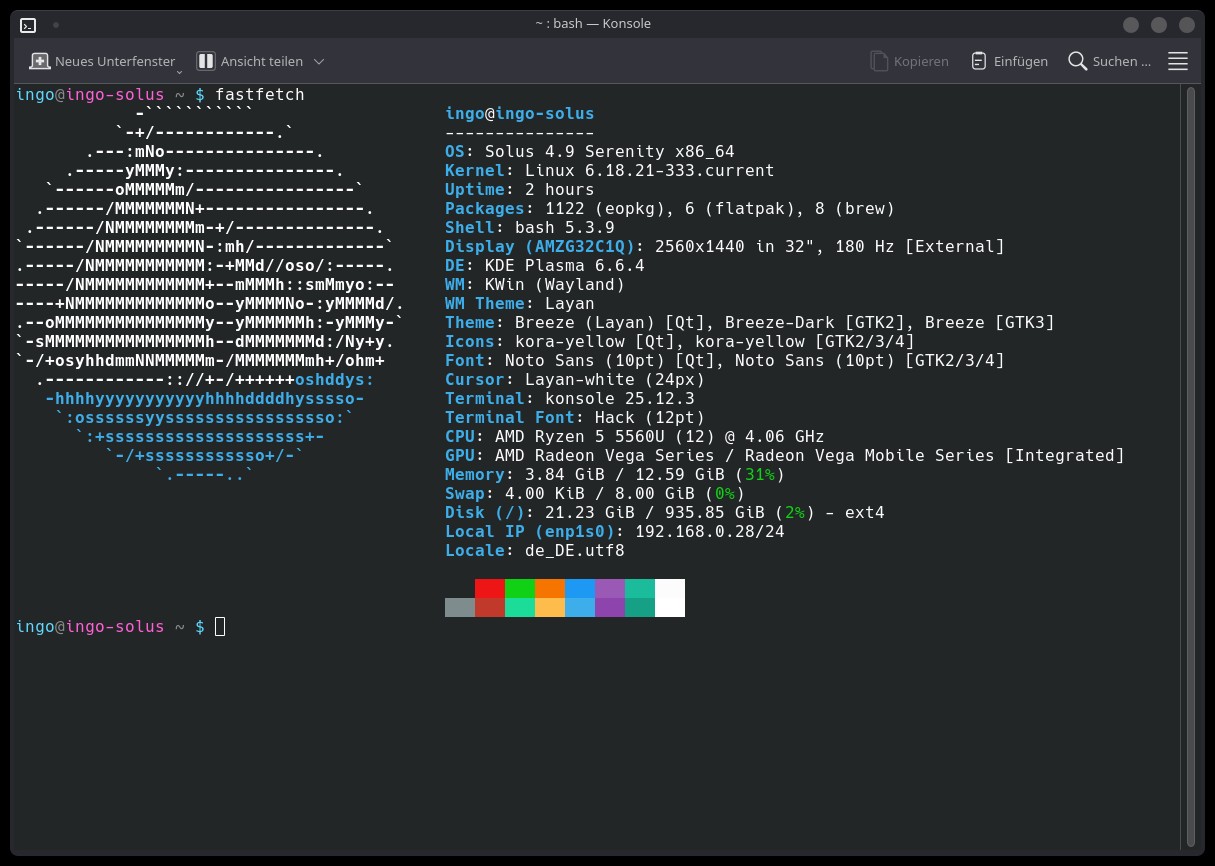Click the 'Theme: Breeze (Layan) [Qt]' line

tap(750, 322)
